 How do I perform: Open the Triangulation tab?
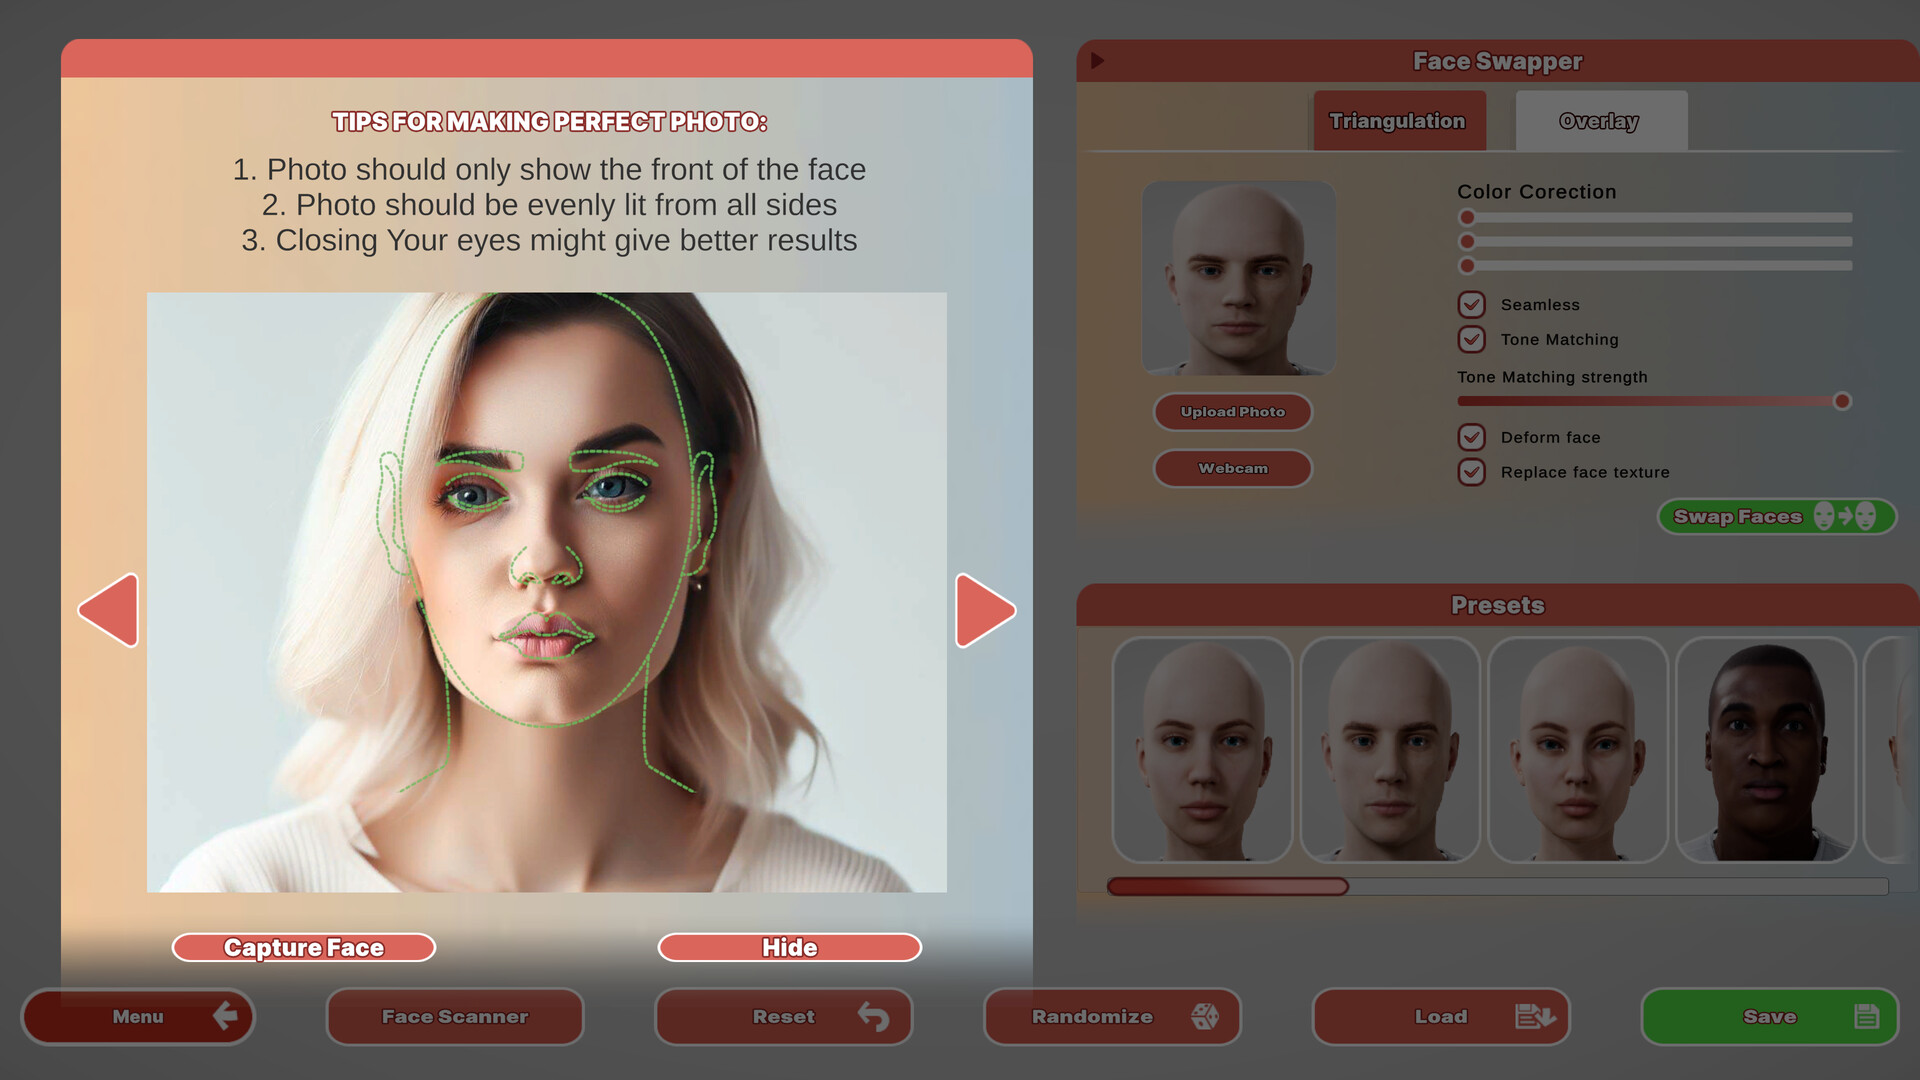point(1397,120)
